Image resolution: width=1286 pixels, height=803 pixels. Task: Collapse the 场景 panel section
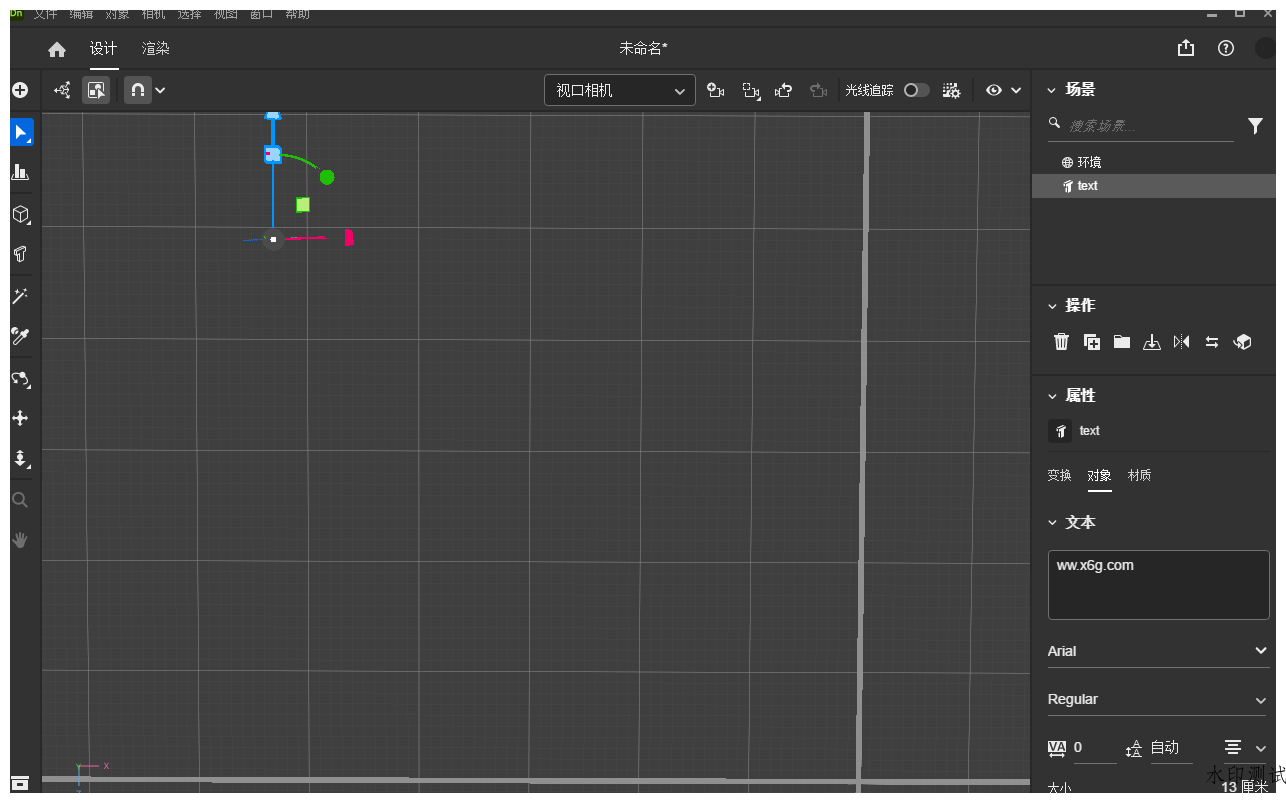(x=1051, y=90)
